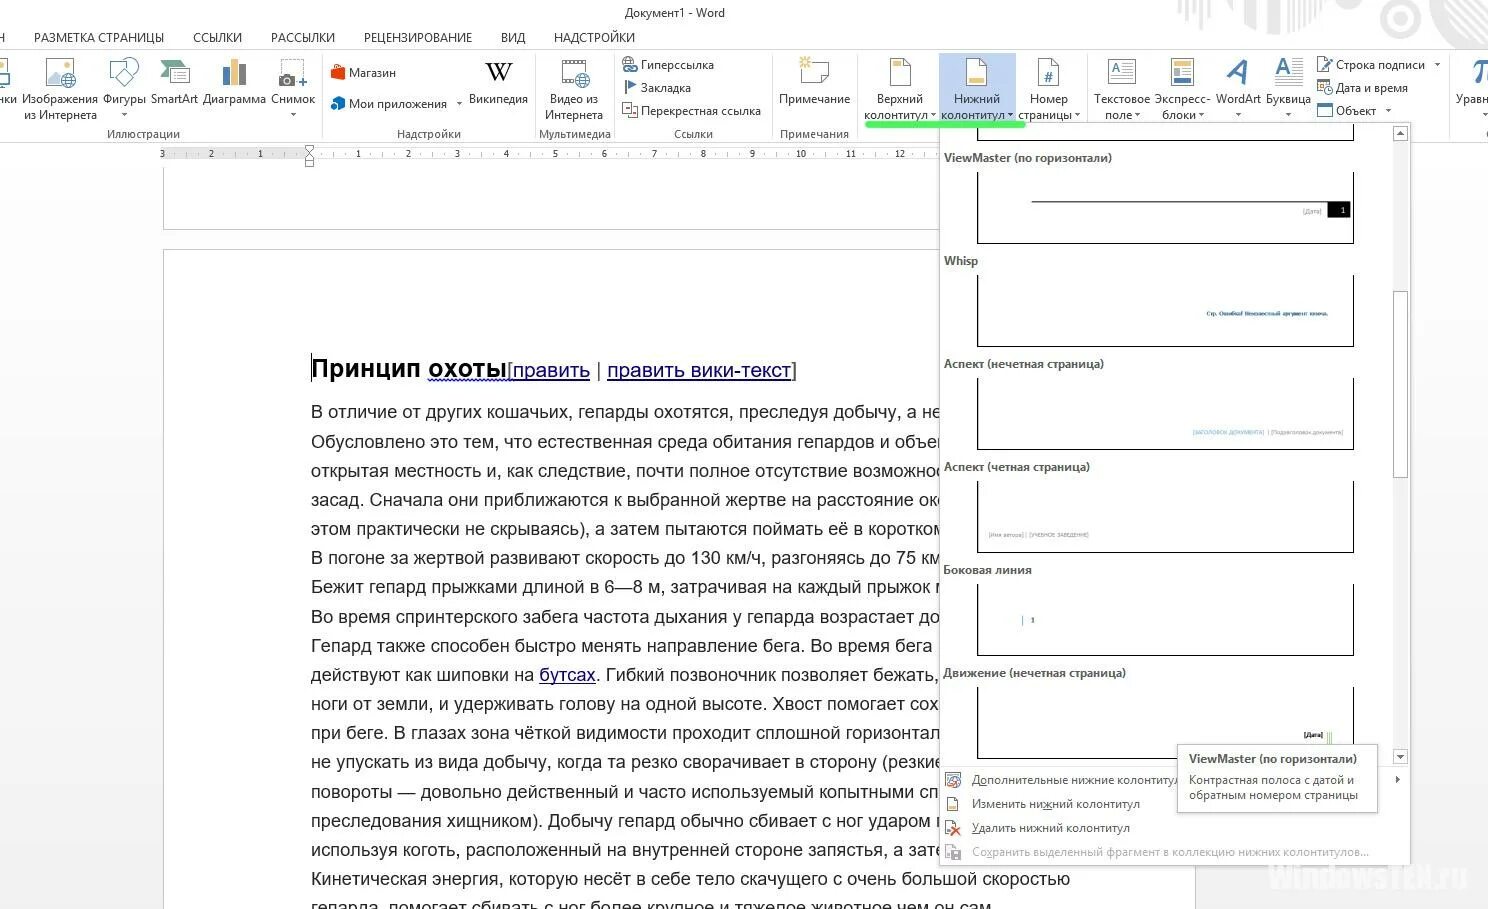Open Экспресс-блоки quick parts
Viewport: 1488px width, 909px height.
(x=1182, y=89)
